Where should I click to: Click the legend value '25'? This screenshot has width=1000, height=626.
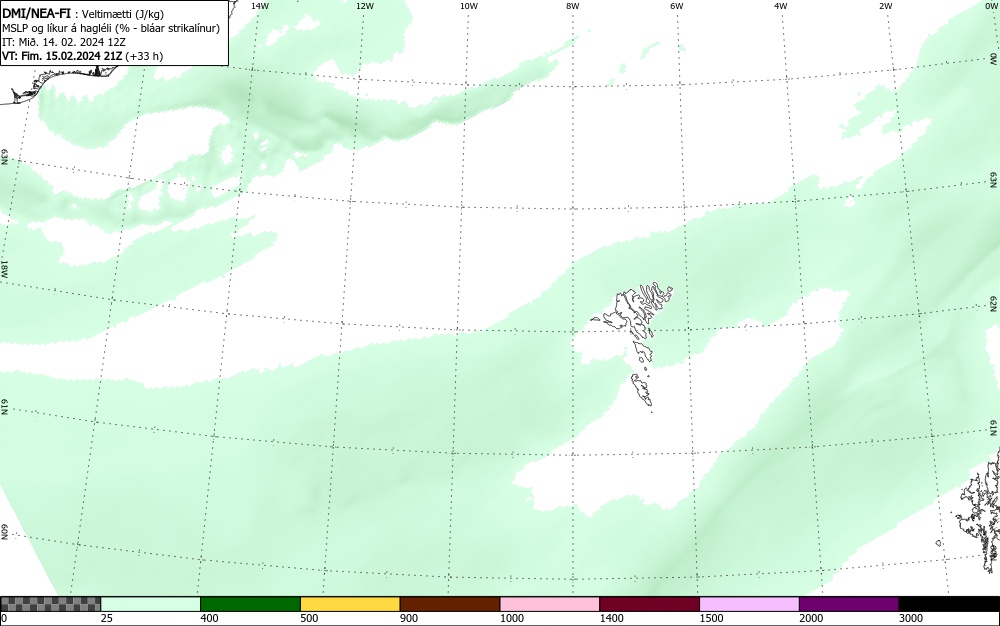107,618
